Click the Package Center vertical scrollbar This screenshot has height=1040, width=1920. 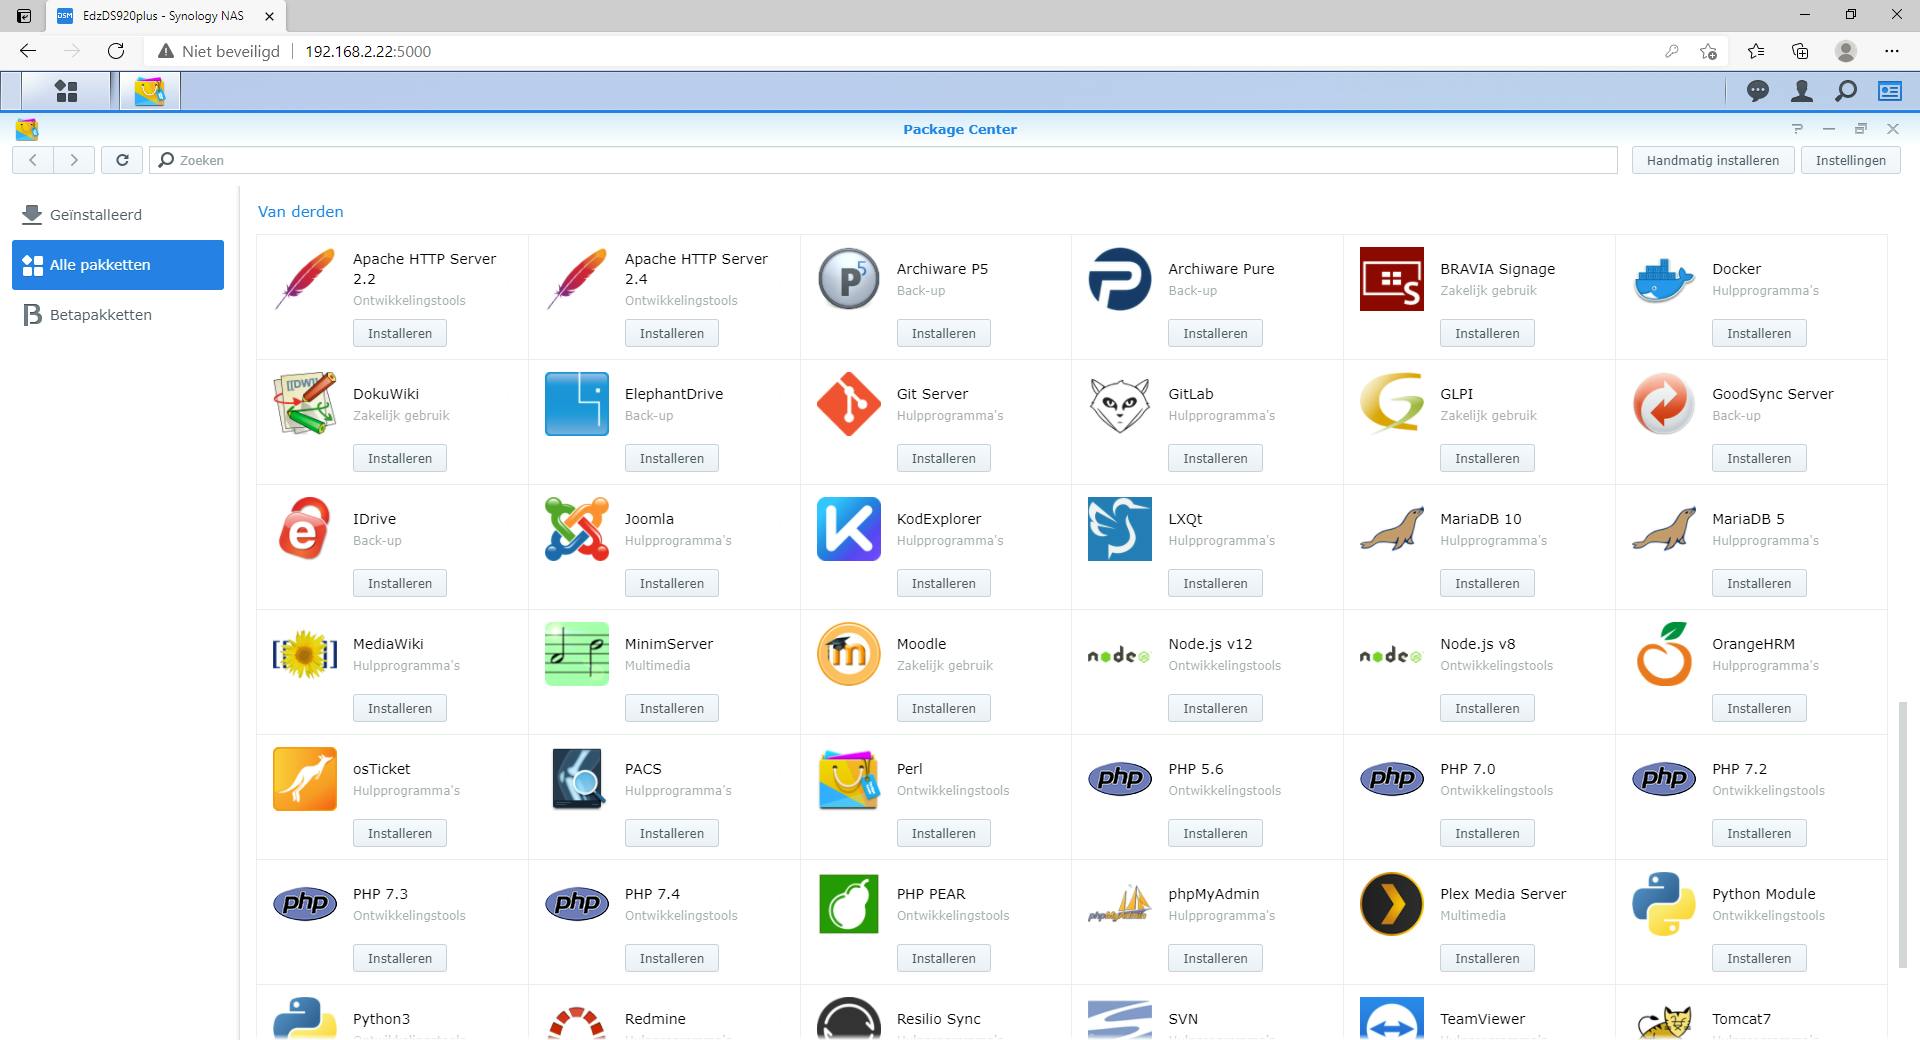coord(1902,835)
